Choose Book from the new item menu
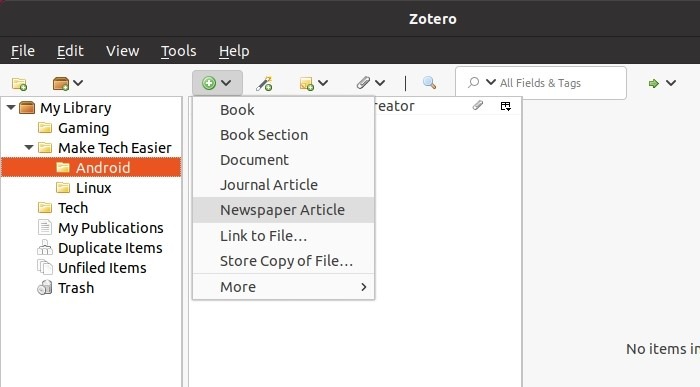 283,110
